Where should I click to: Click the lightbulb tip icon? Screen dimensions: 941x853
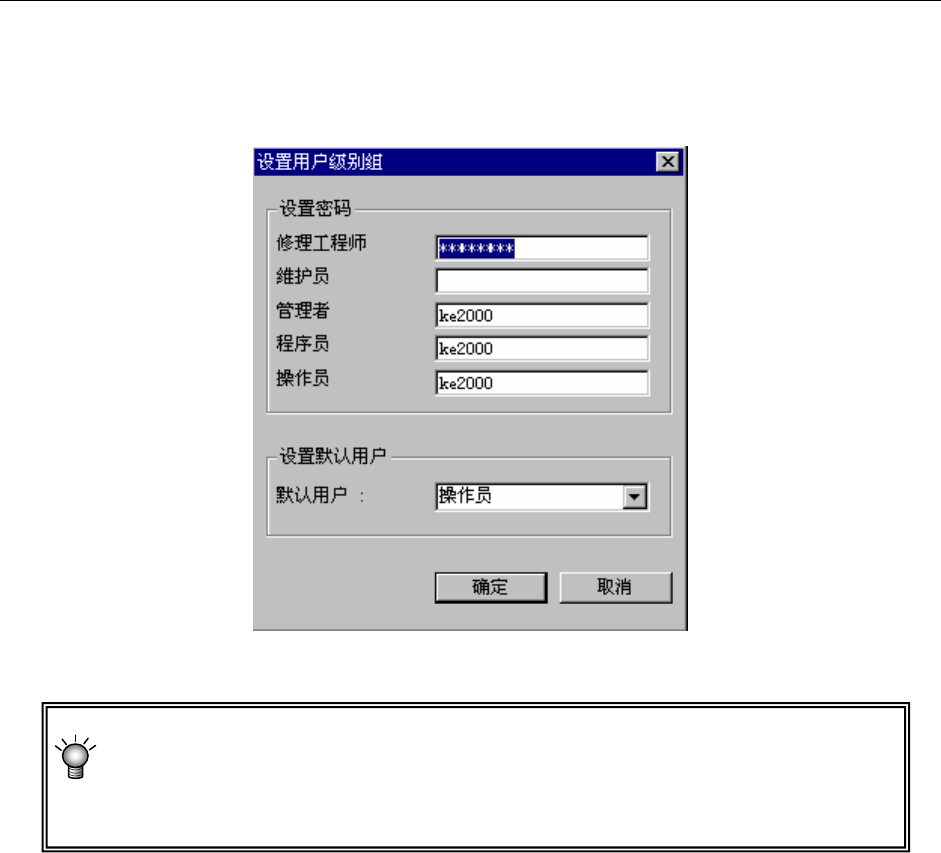coord(76,756)
